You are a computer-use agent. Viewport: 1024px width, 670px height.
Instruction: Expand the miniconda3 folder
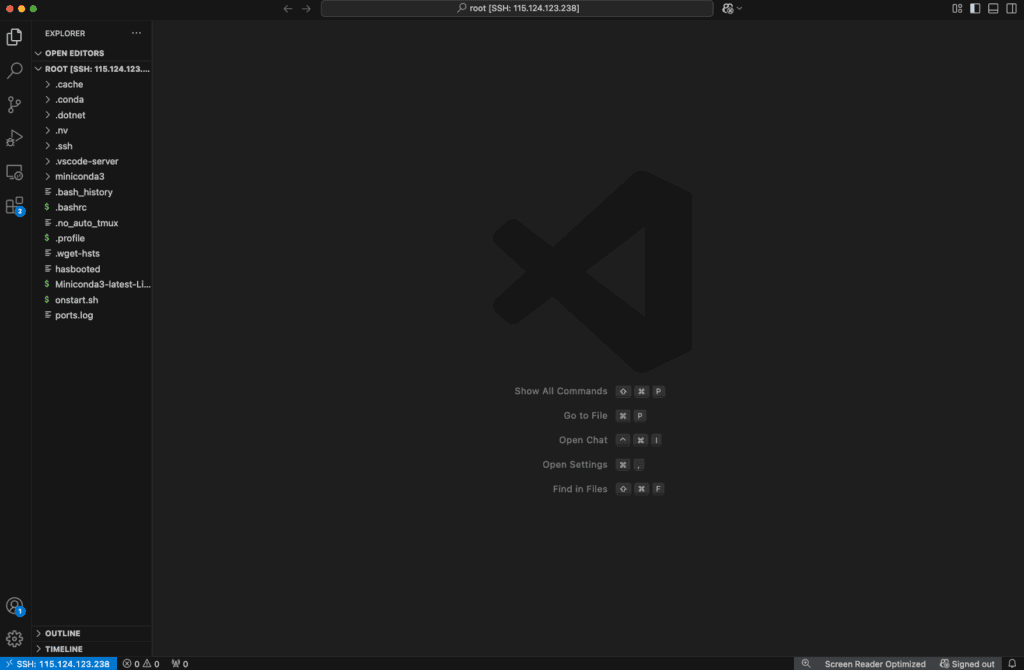[x=92, y=176]
